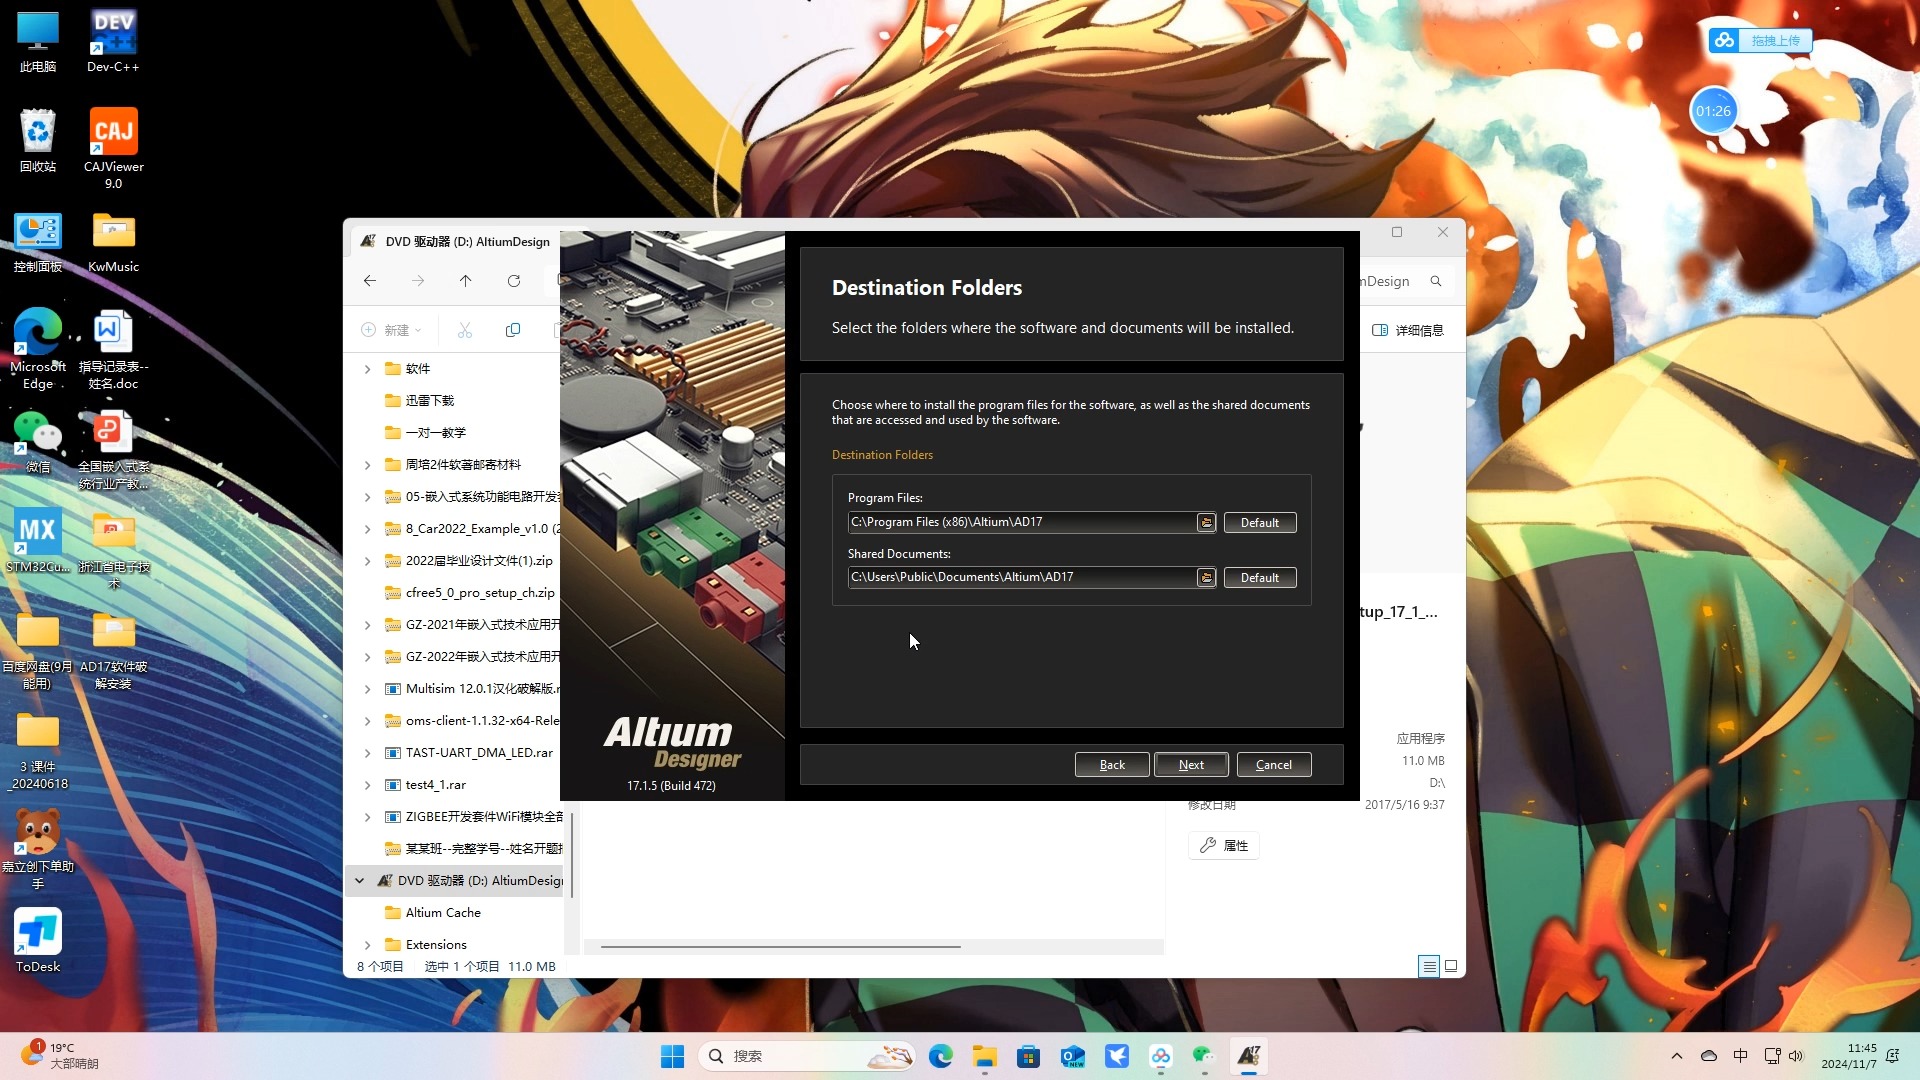Open Dev-C++ desktop shortcut

(113, 41)
